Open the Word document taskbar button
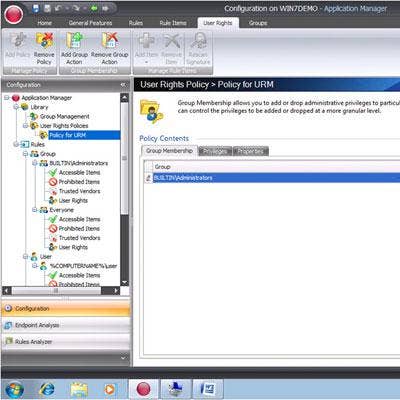 [x=207, y=389]
